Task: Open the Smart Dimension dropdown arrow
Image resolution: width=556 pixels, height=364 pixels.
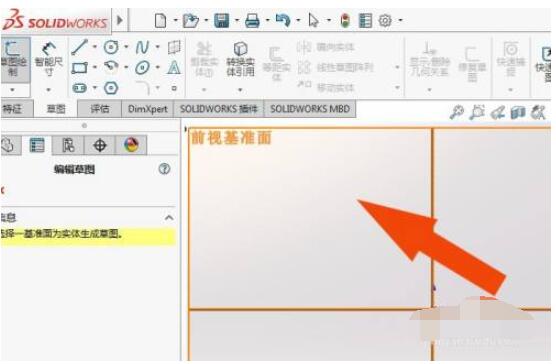Action: pyautogui.click(x=49, y=90)
